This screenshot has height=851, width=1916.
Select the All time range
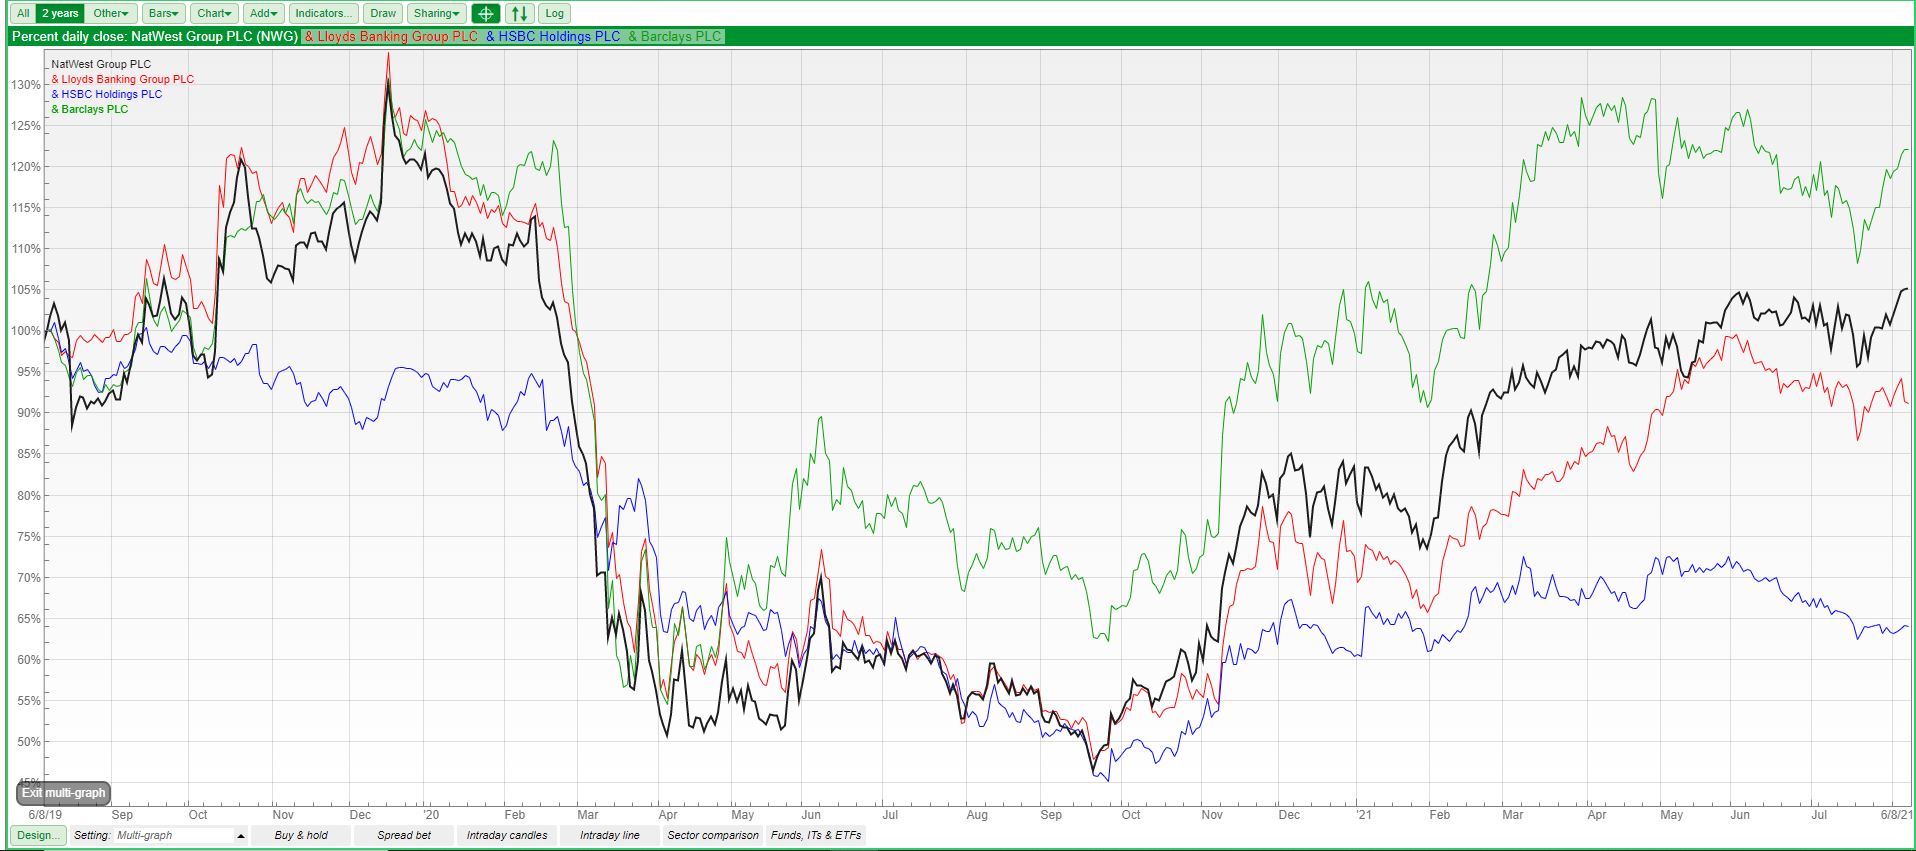click(x=23, y=14)
